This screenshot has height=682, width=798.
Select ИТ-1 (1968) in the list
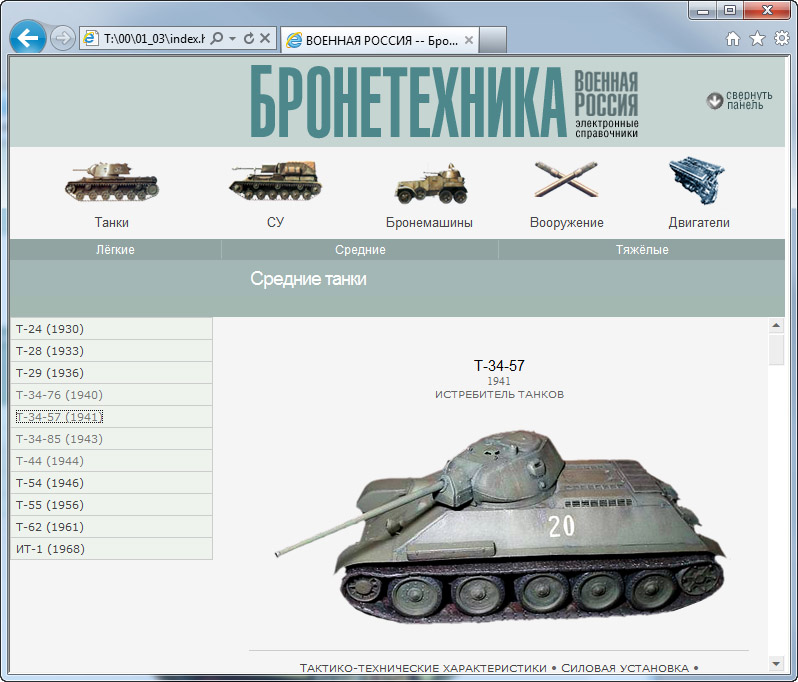click(111, 549)
